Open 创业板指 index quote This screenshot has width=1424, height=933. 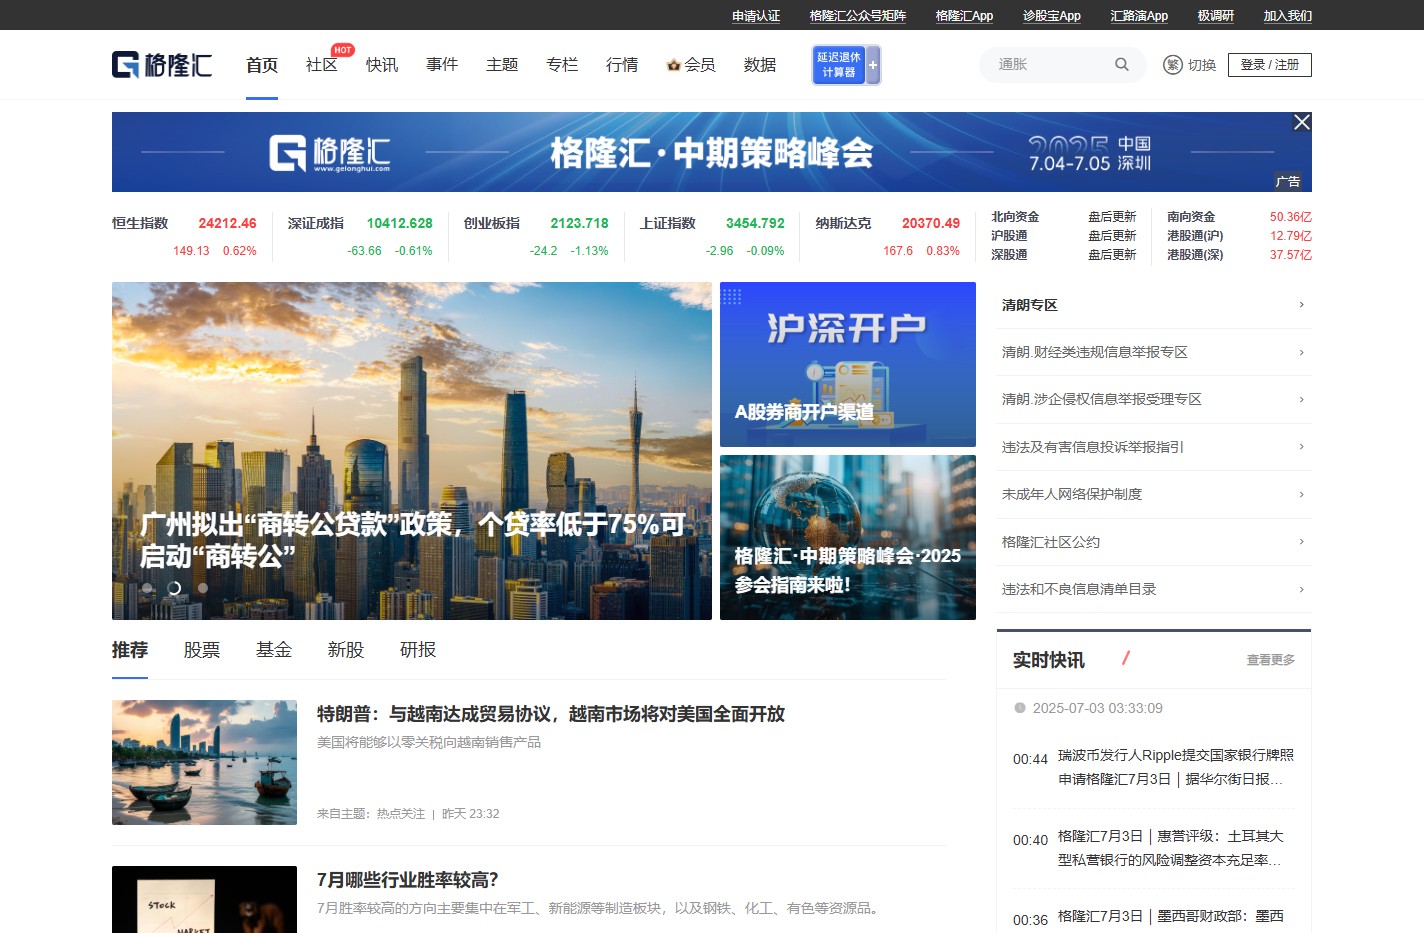click(536, 236)
